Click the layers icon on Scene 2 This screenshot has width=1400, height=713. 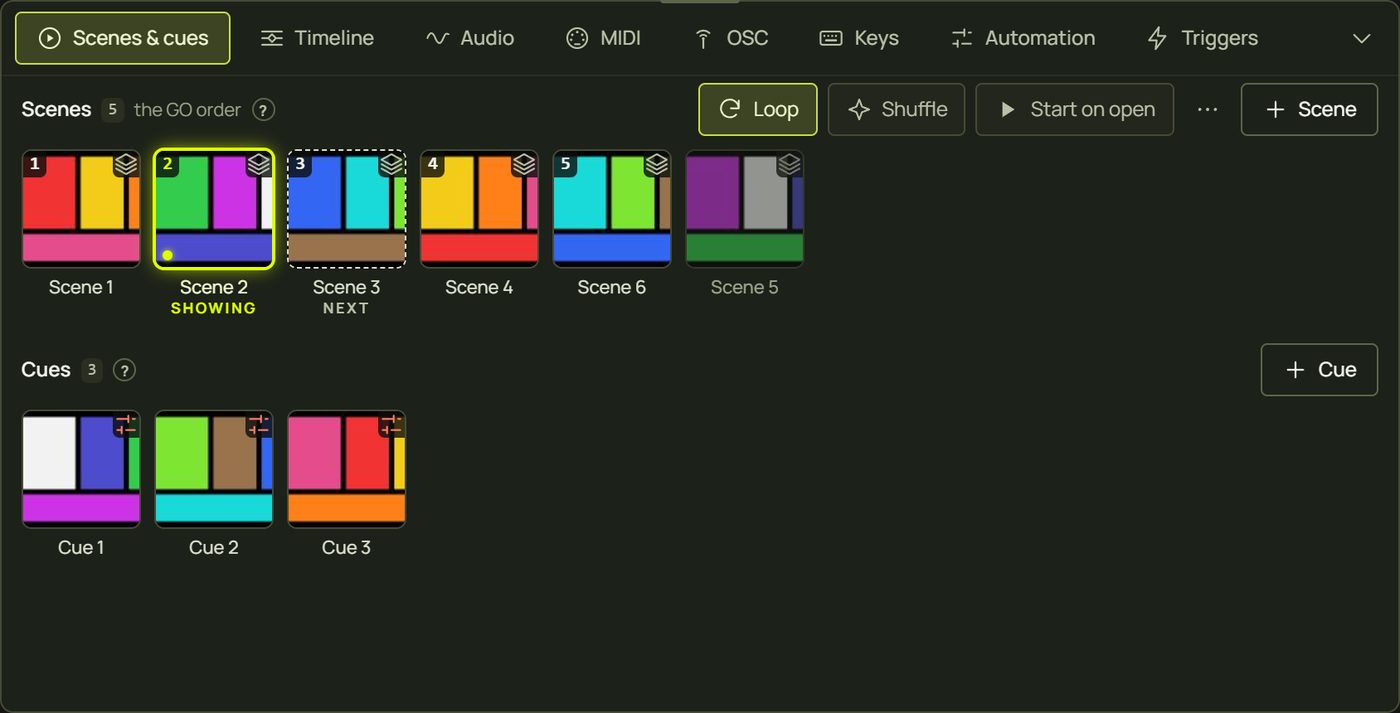tap(259, 164)
